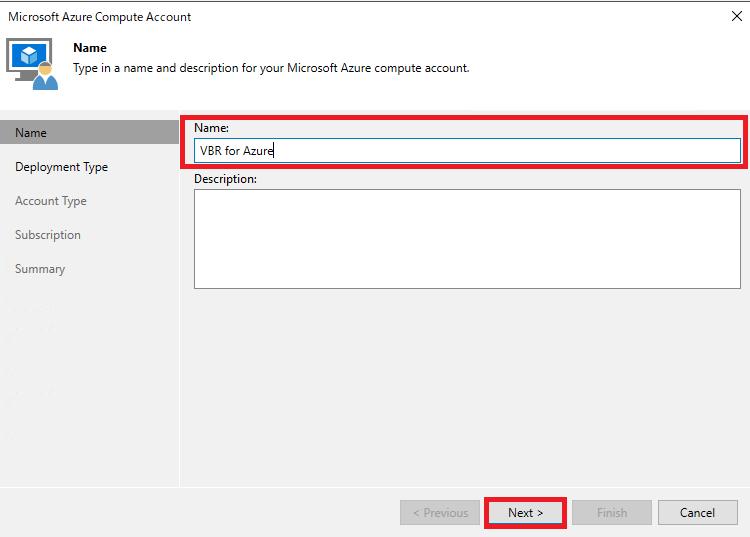Click the "Type in a name and description" instruction

[x=271, y=68]
